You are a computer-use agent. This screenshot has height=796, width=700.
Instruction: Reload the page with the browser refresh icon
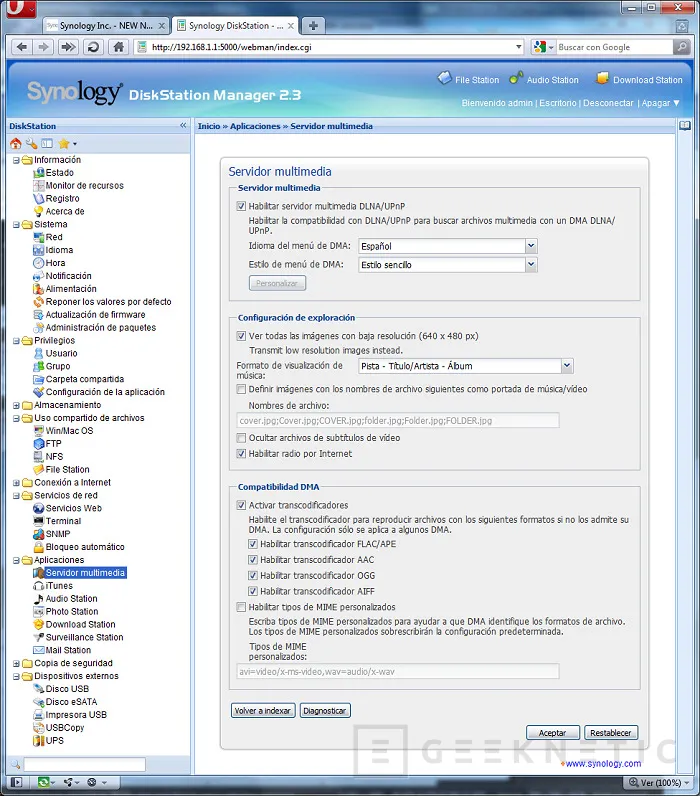[x=93, y=47]
